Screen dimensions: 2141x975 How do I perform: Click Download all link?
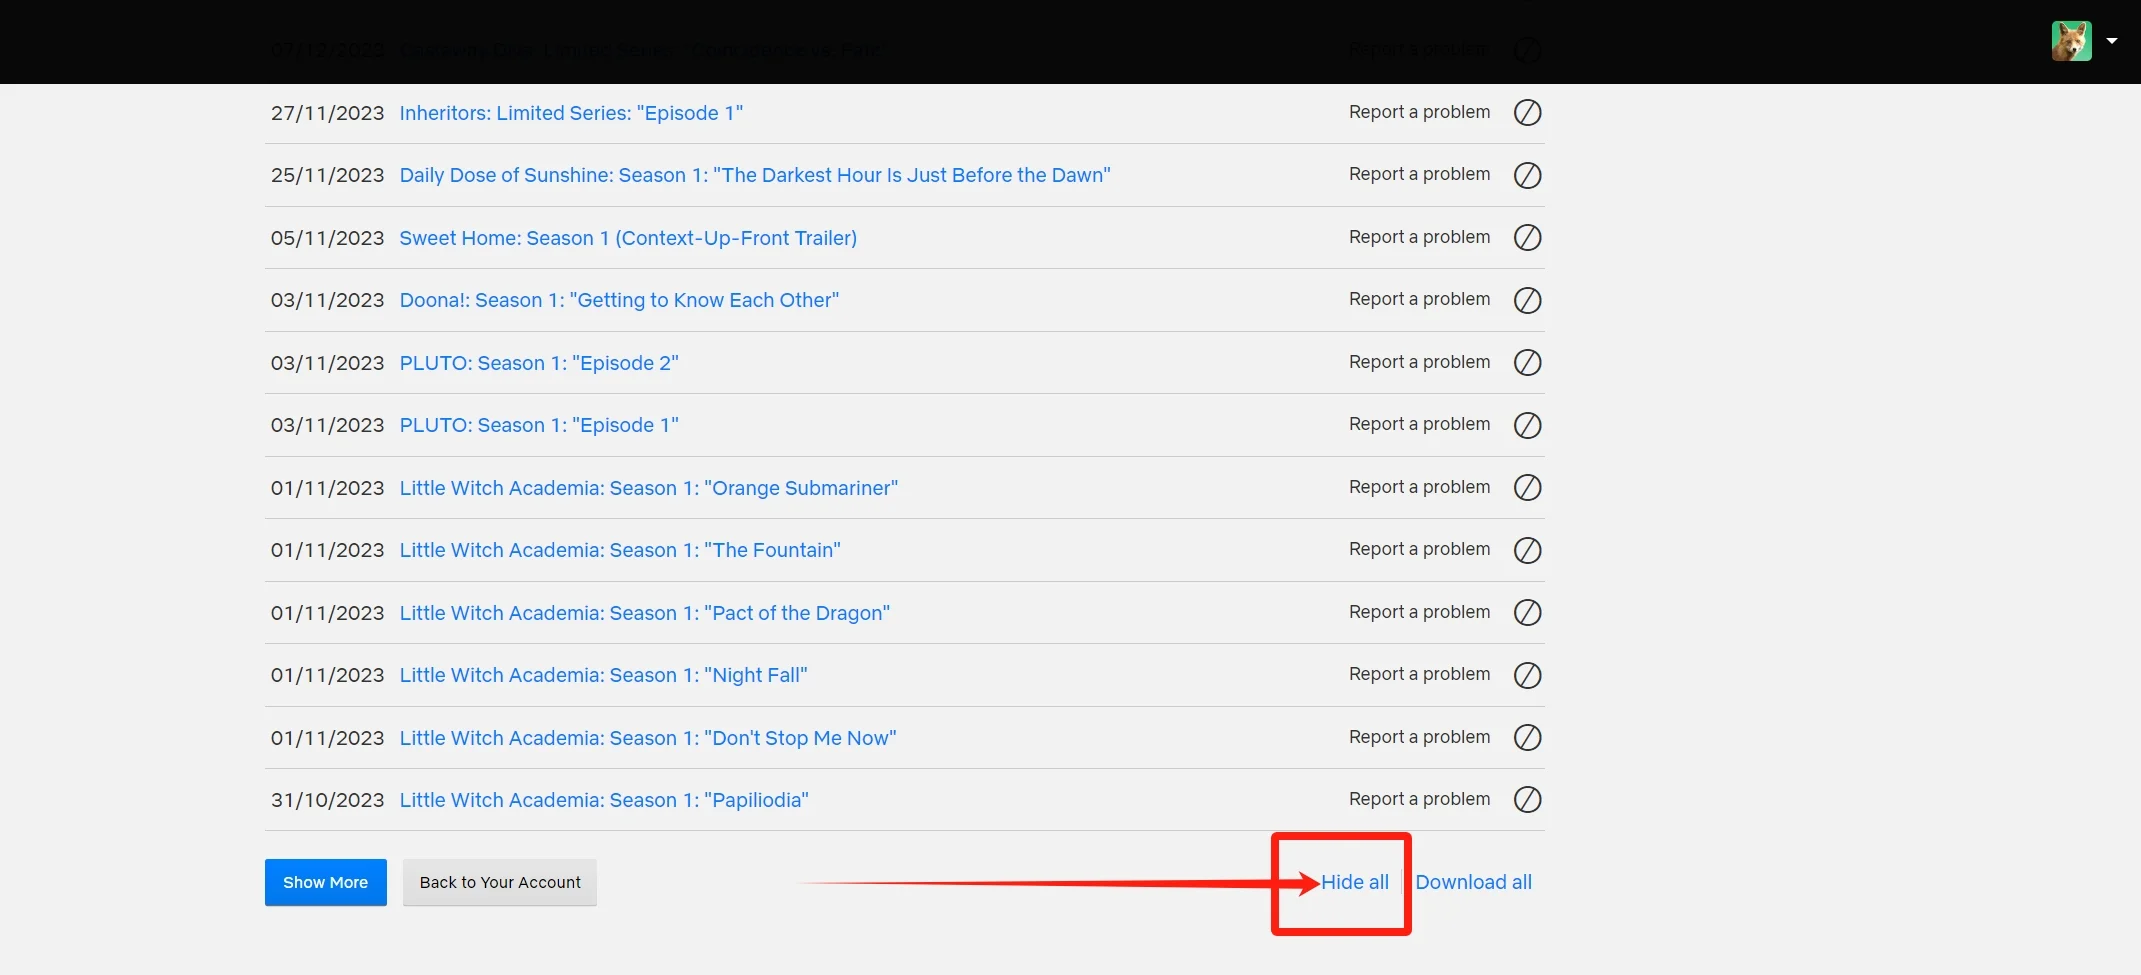(1473, 882)
